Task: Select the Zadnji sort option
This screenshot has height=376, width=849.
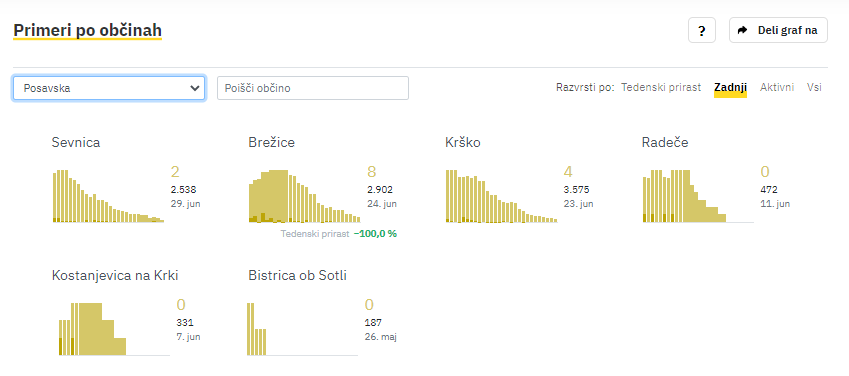Action: pos(730,87)
